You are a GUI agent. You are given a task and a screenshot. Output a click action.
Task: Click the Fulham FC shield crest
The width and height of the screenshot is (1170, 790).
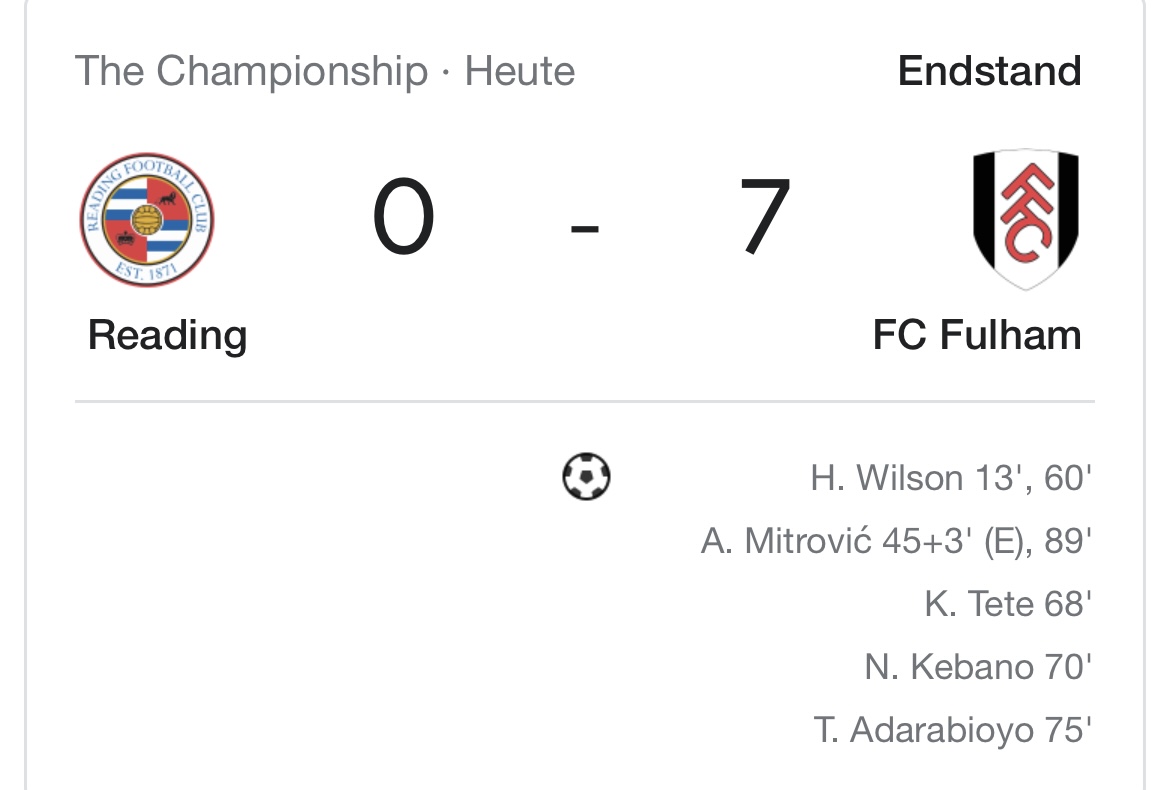tap(1025, 220)
